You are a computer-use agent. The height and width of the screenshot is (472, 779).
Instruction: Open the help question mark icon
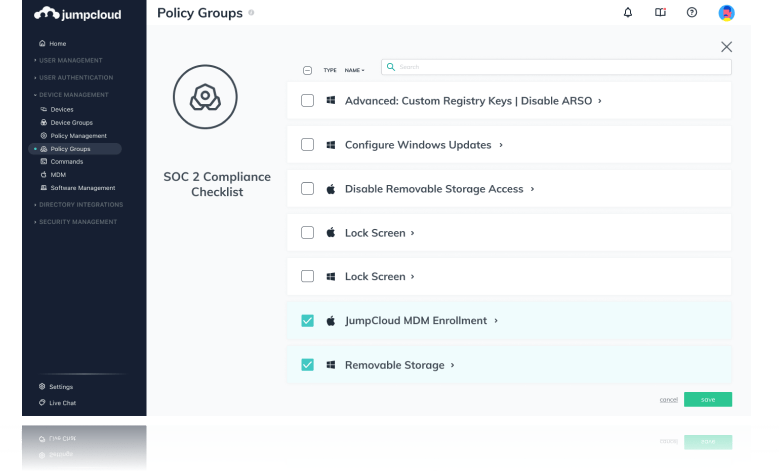692,12
